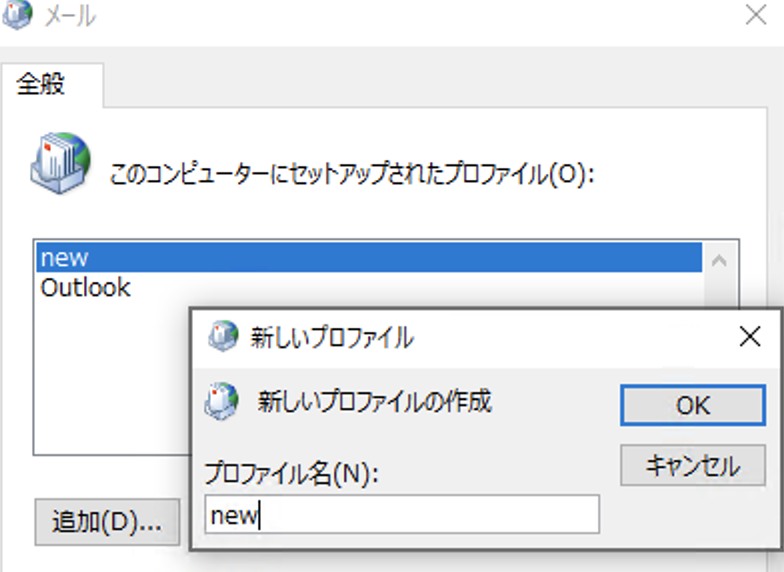Viewport: 784px width, 572px height.
Task: Confirm with the OK button
Action: click(x=693, y=405)
